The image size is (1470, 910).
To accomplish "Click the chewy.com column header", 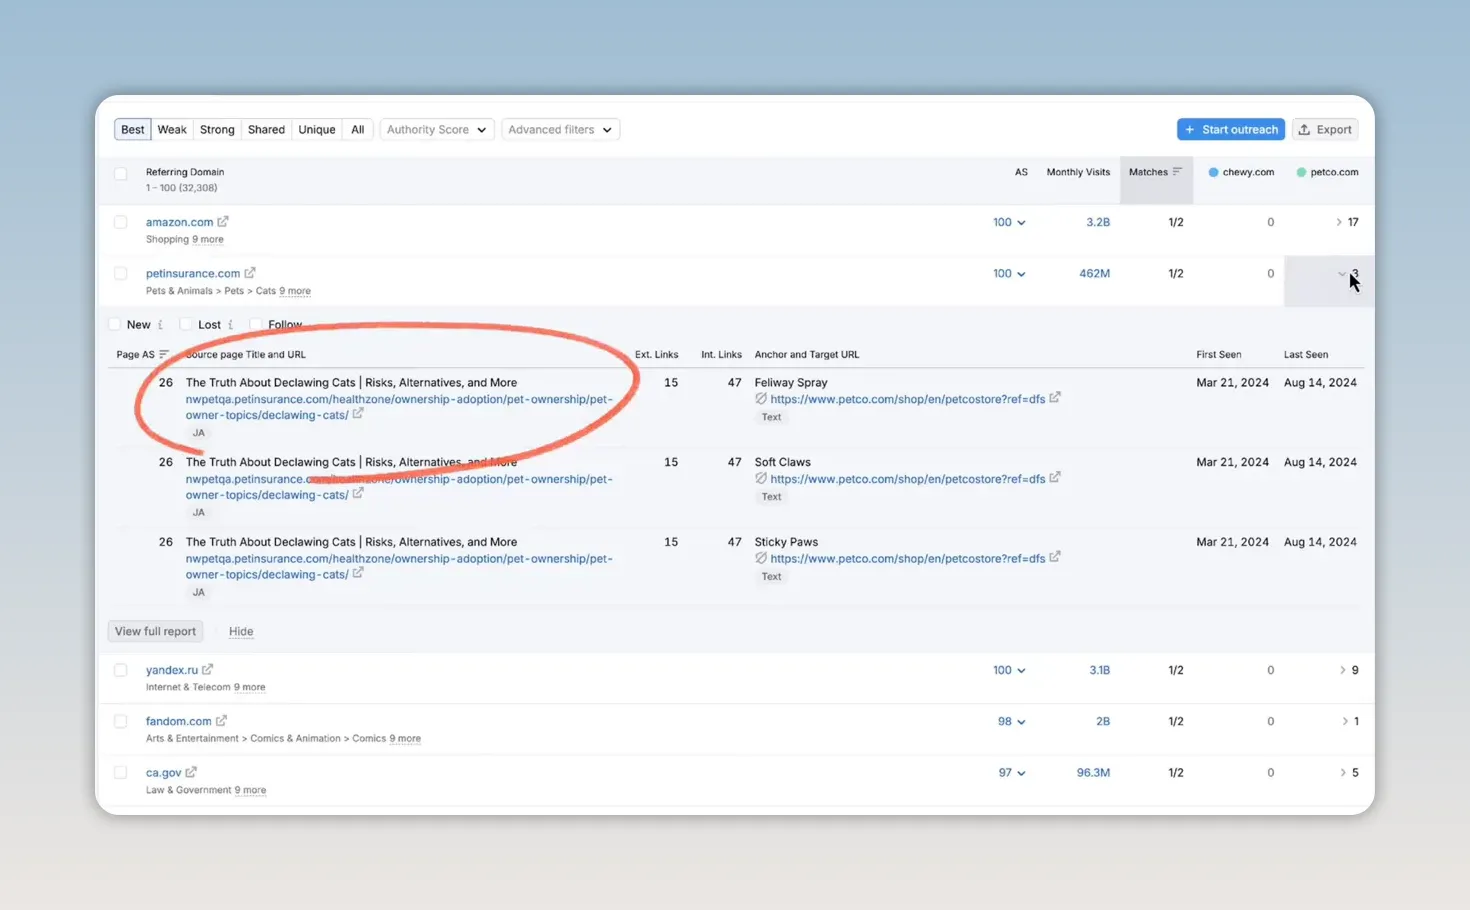I will (1241, 172).
